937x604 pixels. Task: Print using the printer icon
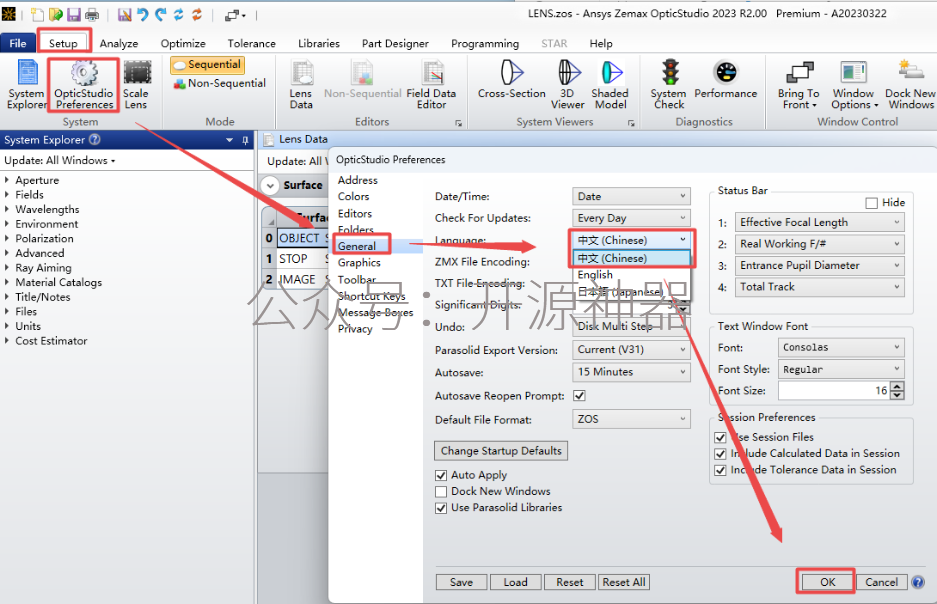(x=91, y=15)
